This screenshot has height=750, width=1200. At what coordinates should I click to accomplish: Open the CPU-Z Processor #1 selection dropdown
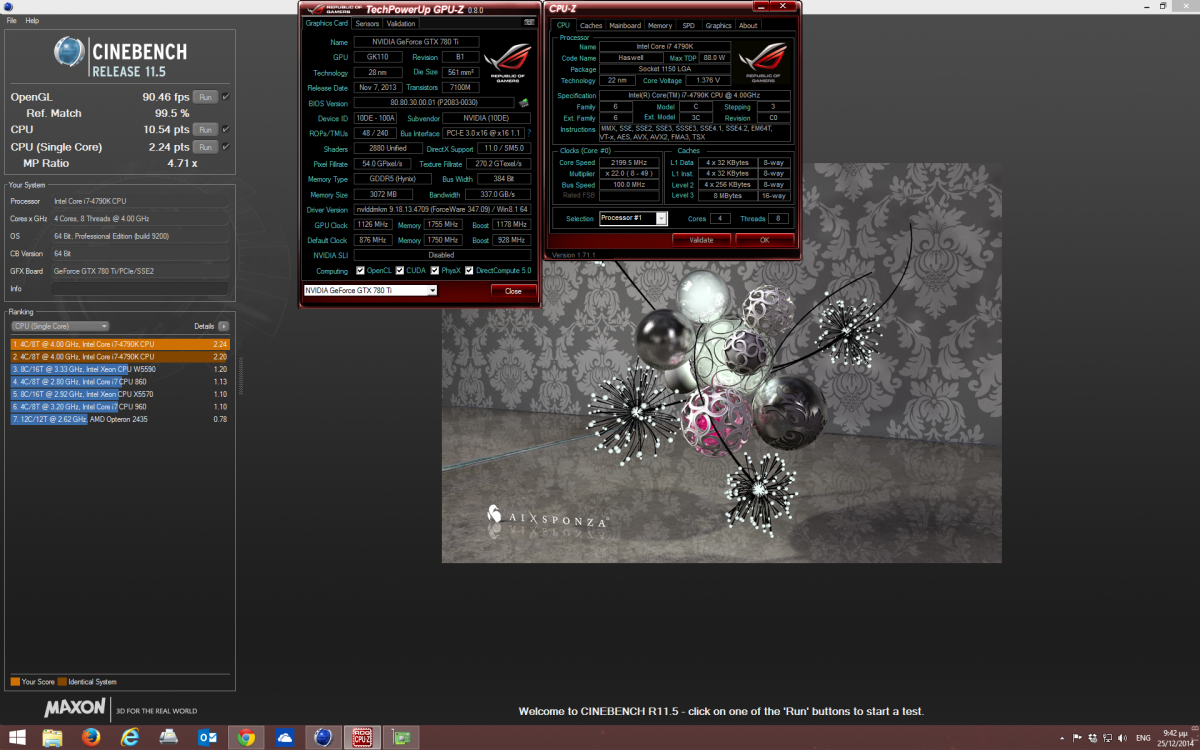(633, 218)
